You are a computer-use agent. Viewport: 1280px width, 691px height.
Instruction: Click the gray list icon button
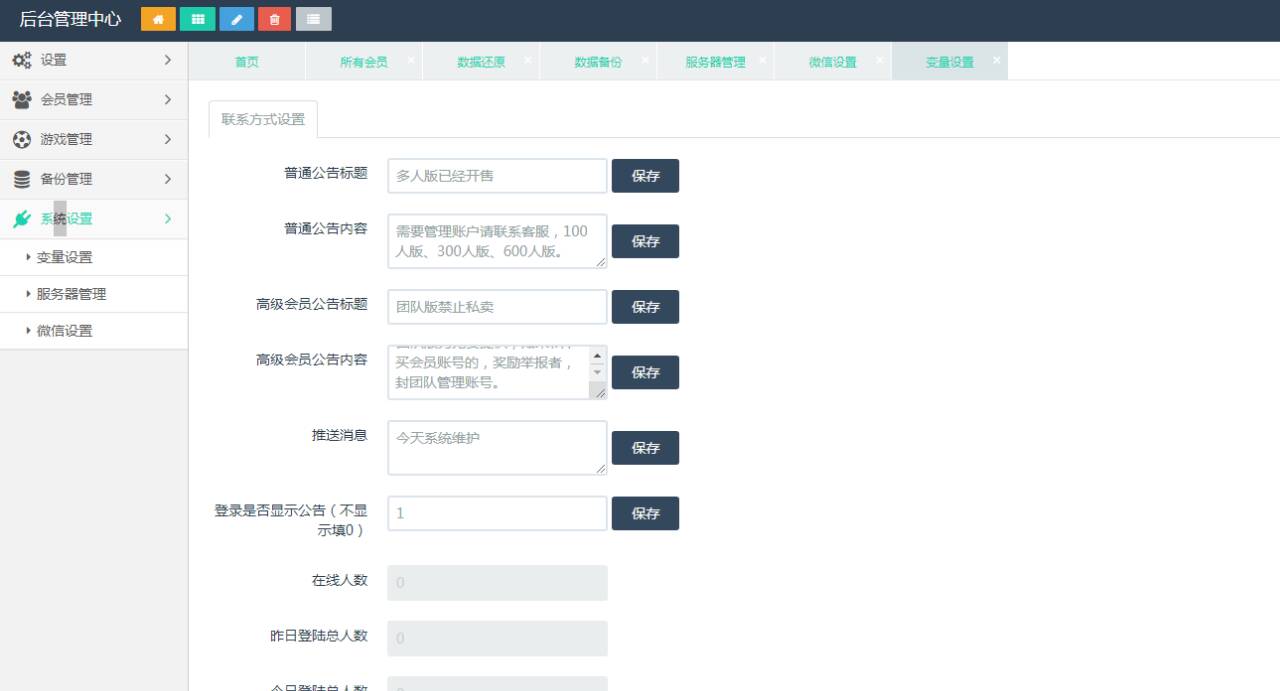pyautogui.click(x=314, y=19)
